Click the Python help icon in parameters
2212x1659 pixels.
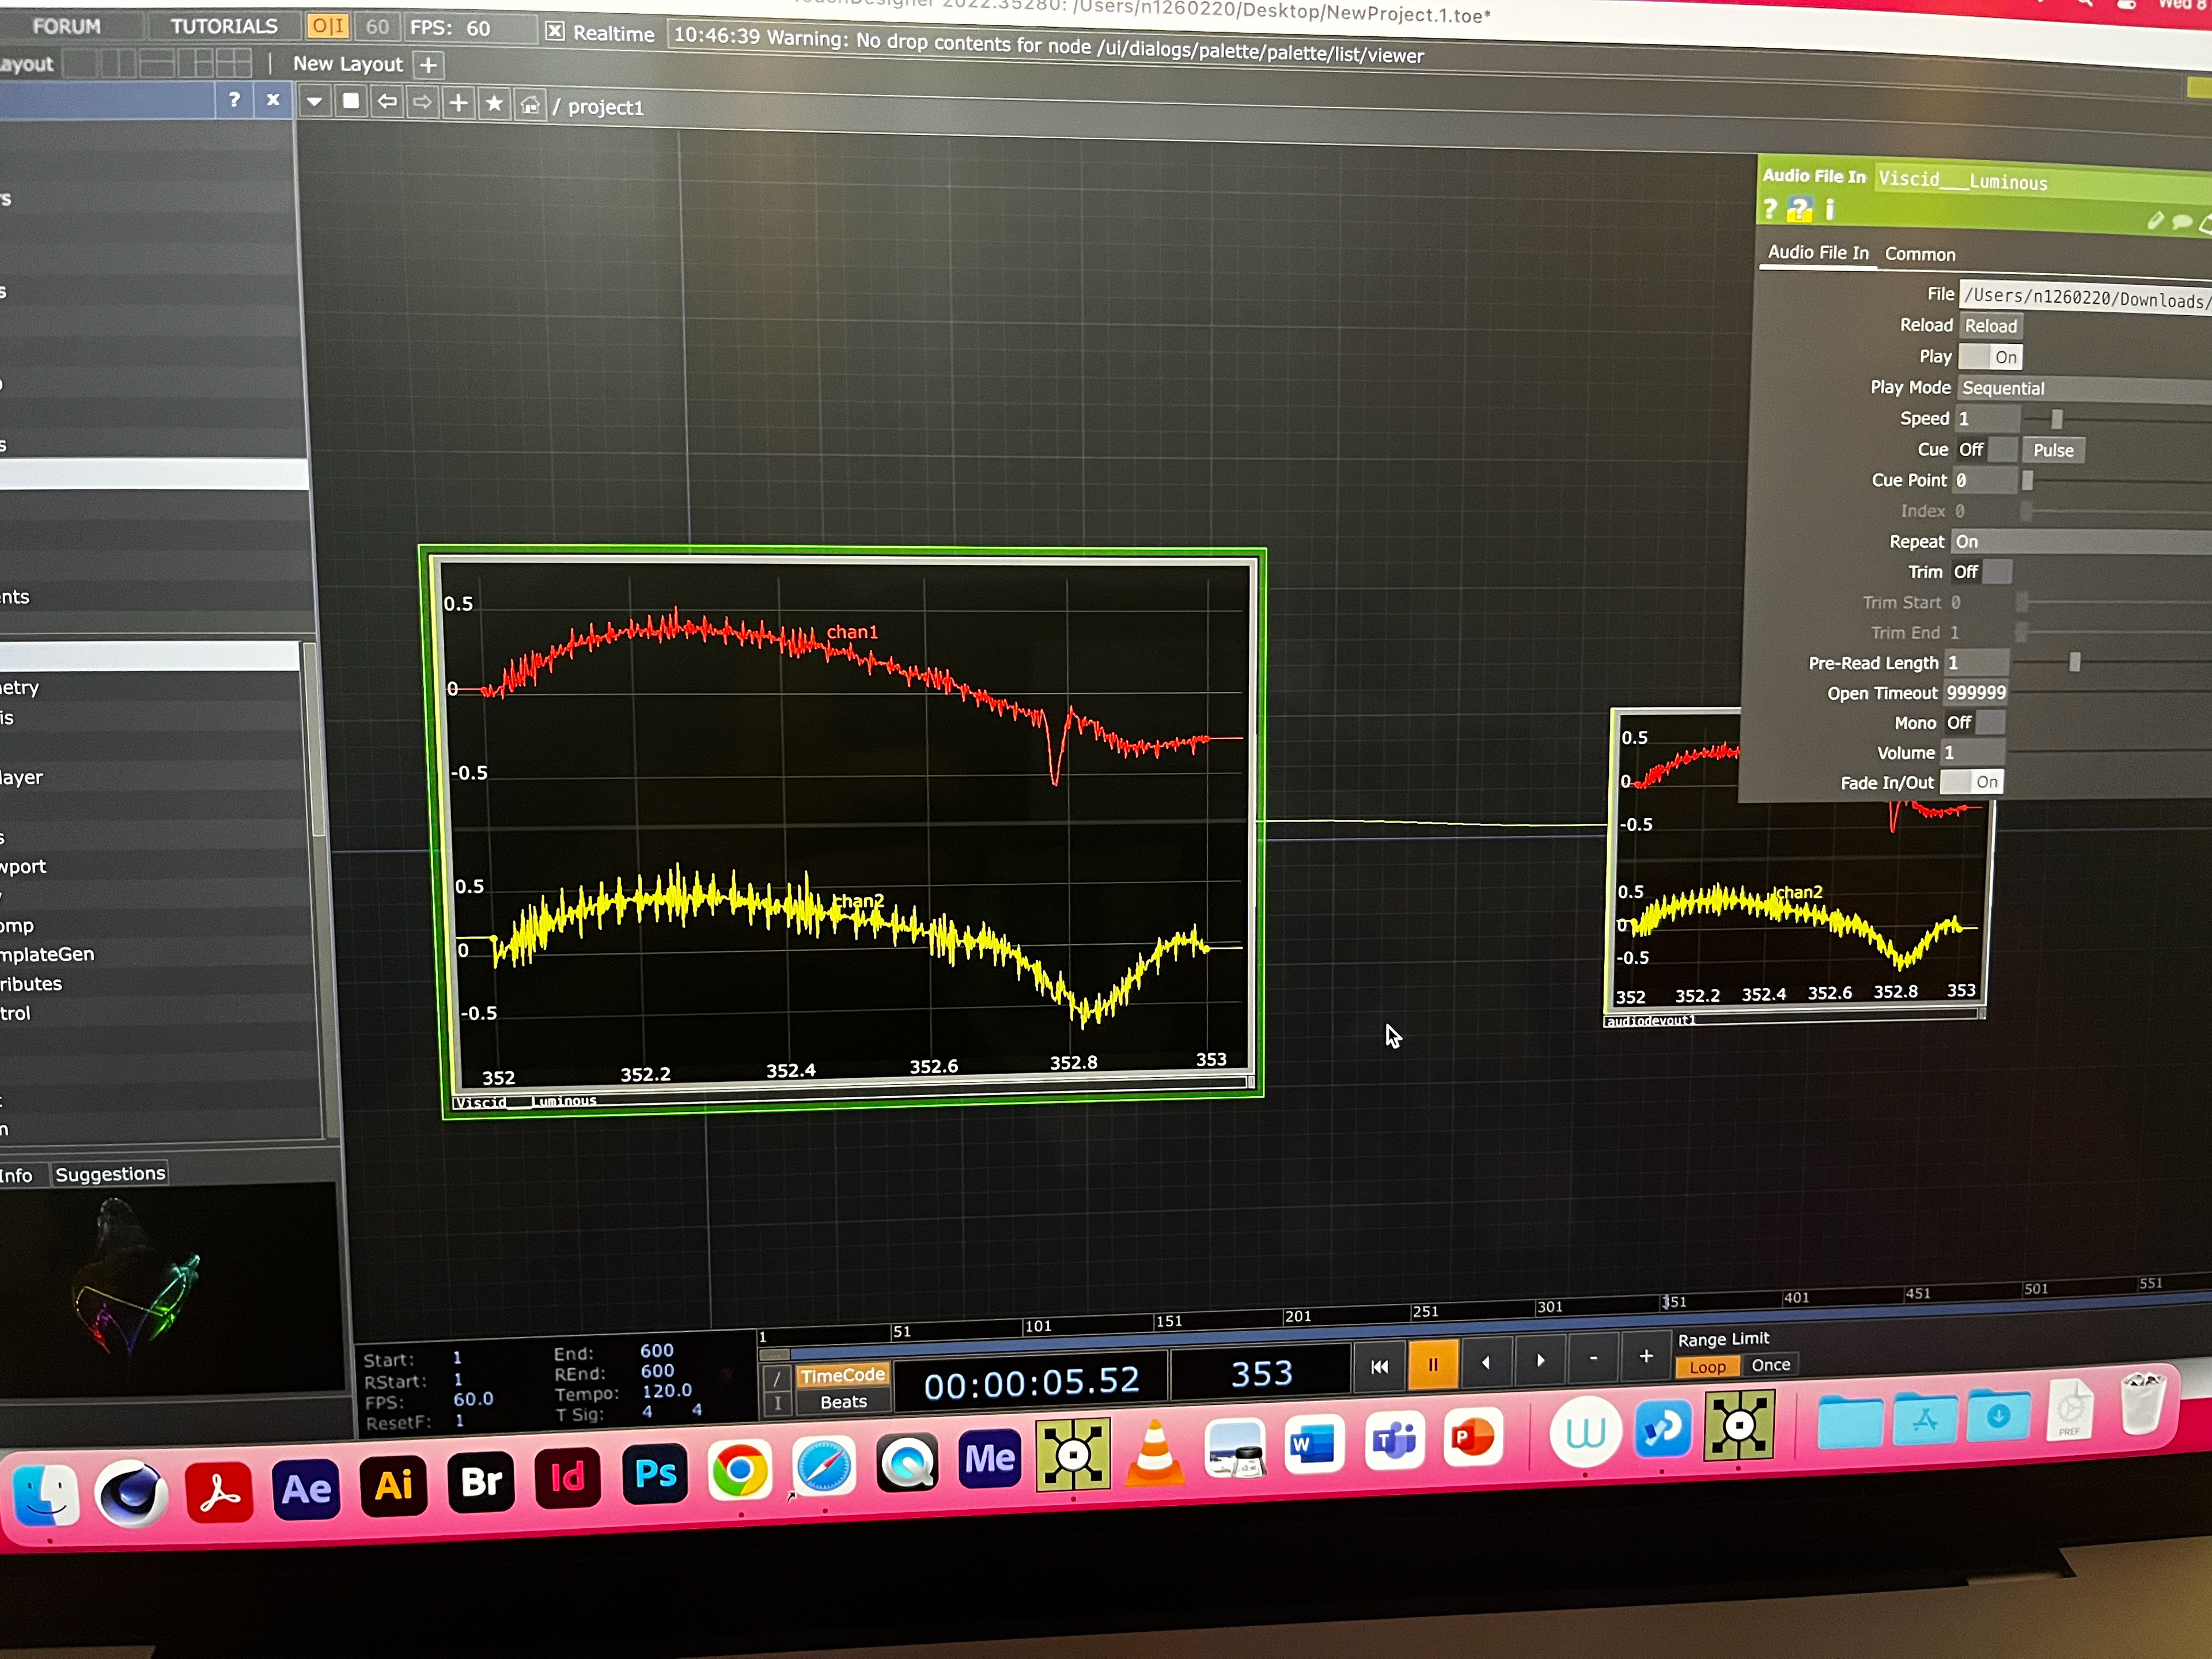tap(1799, 209)
